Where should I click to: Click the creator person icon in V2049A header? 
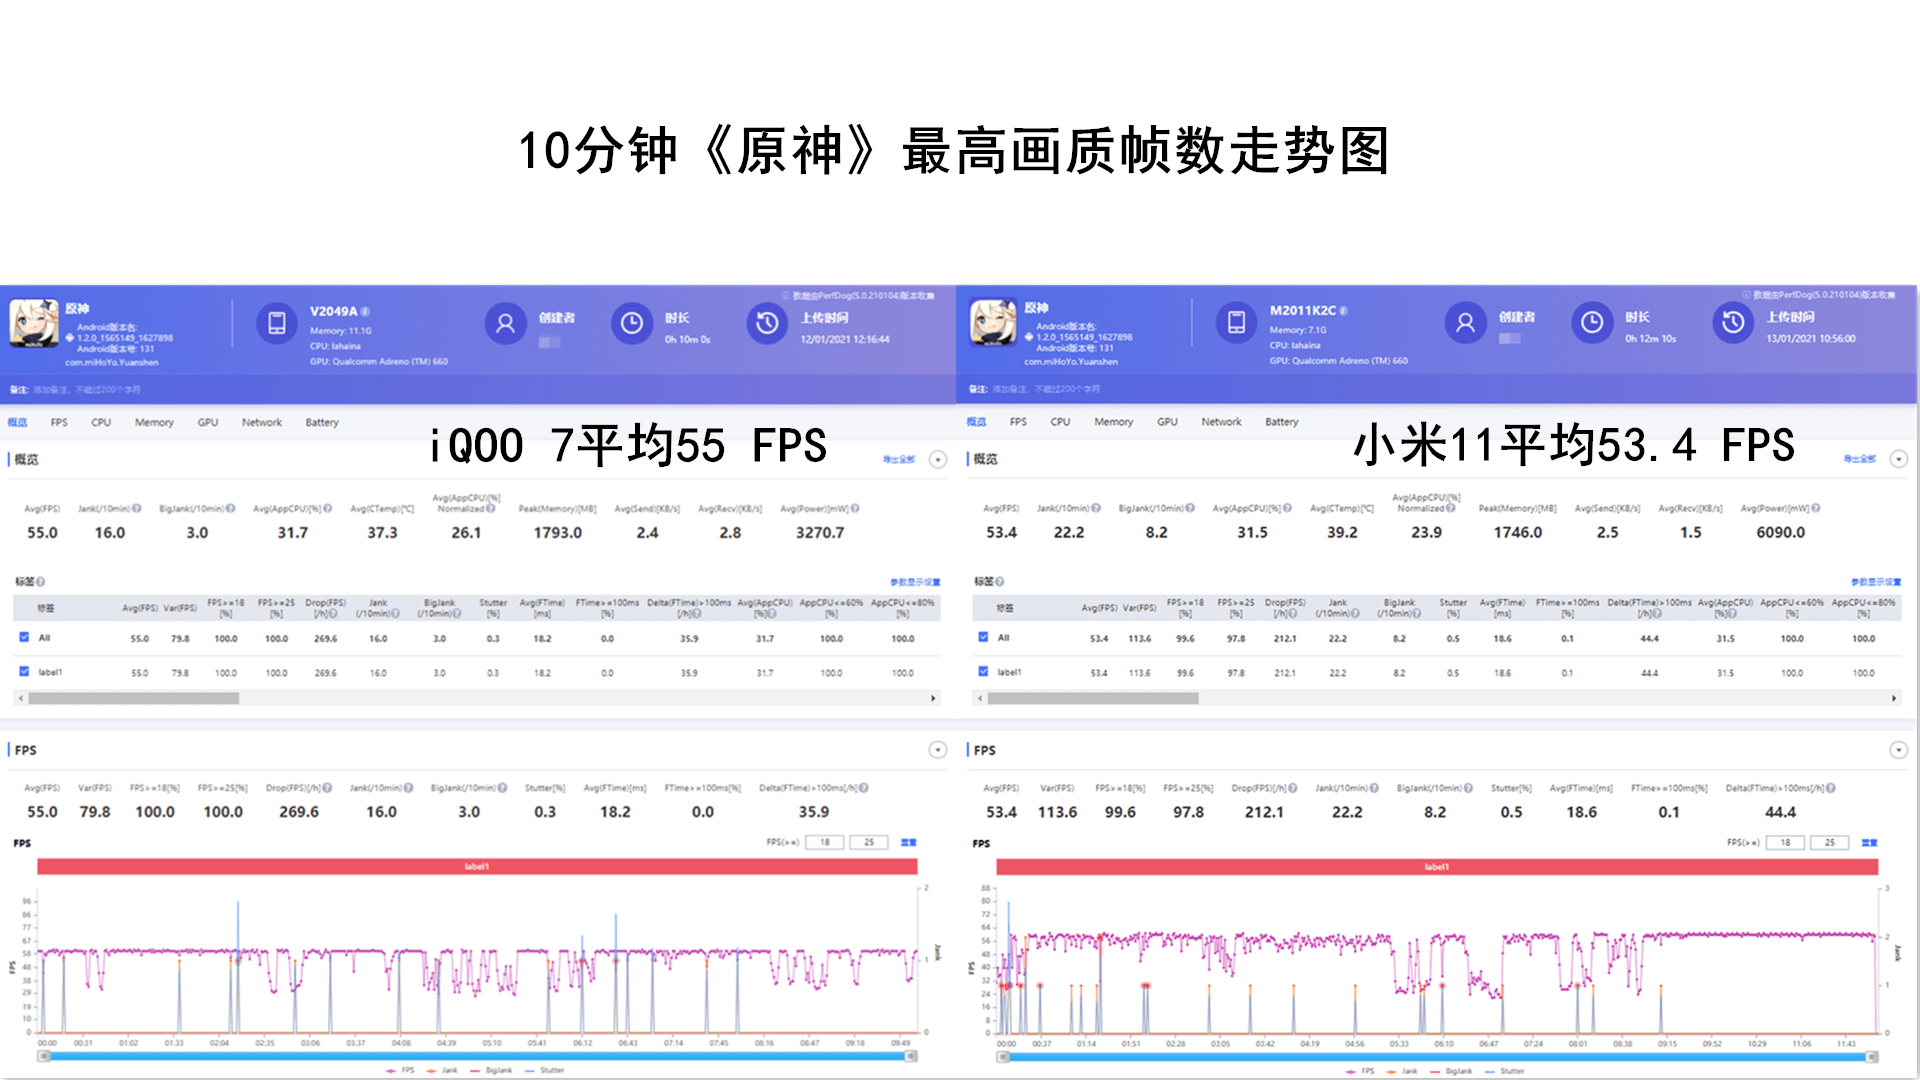(506, 323)
